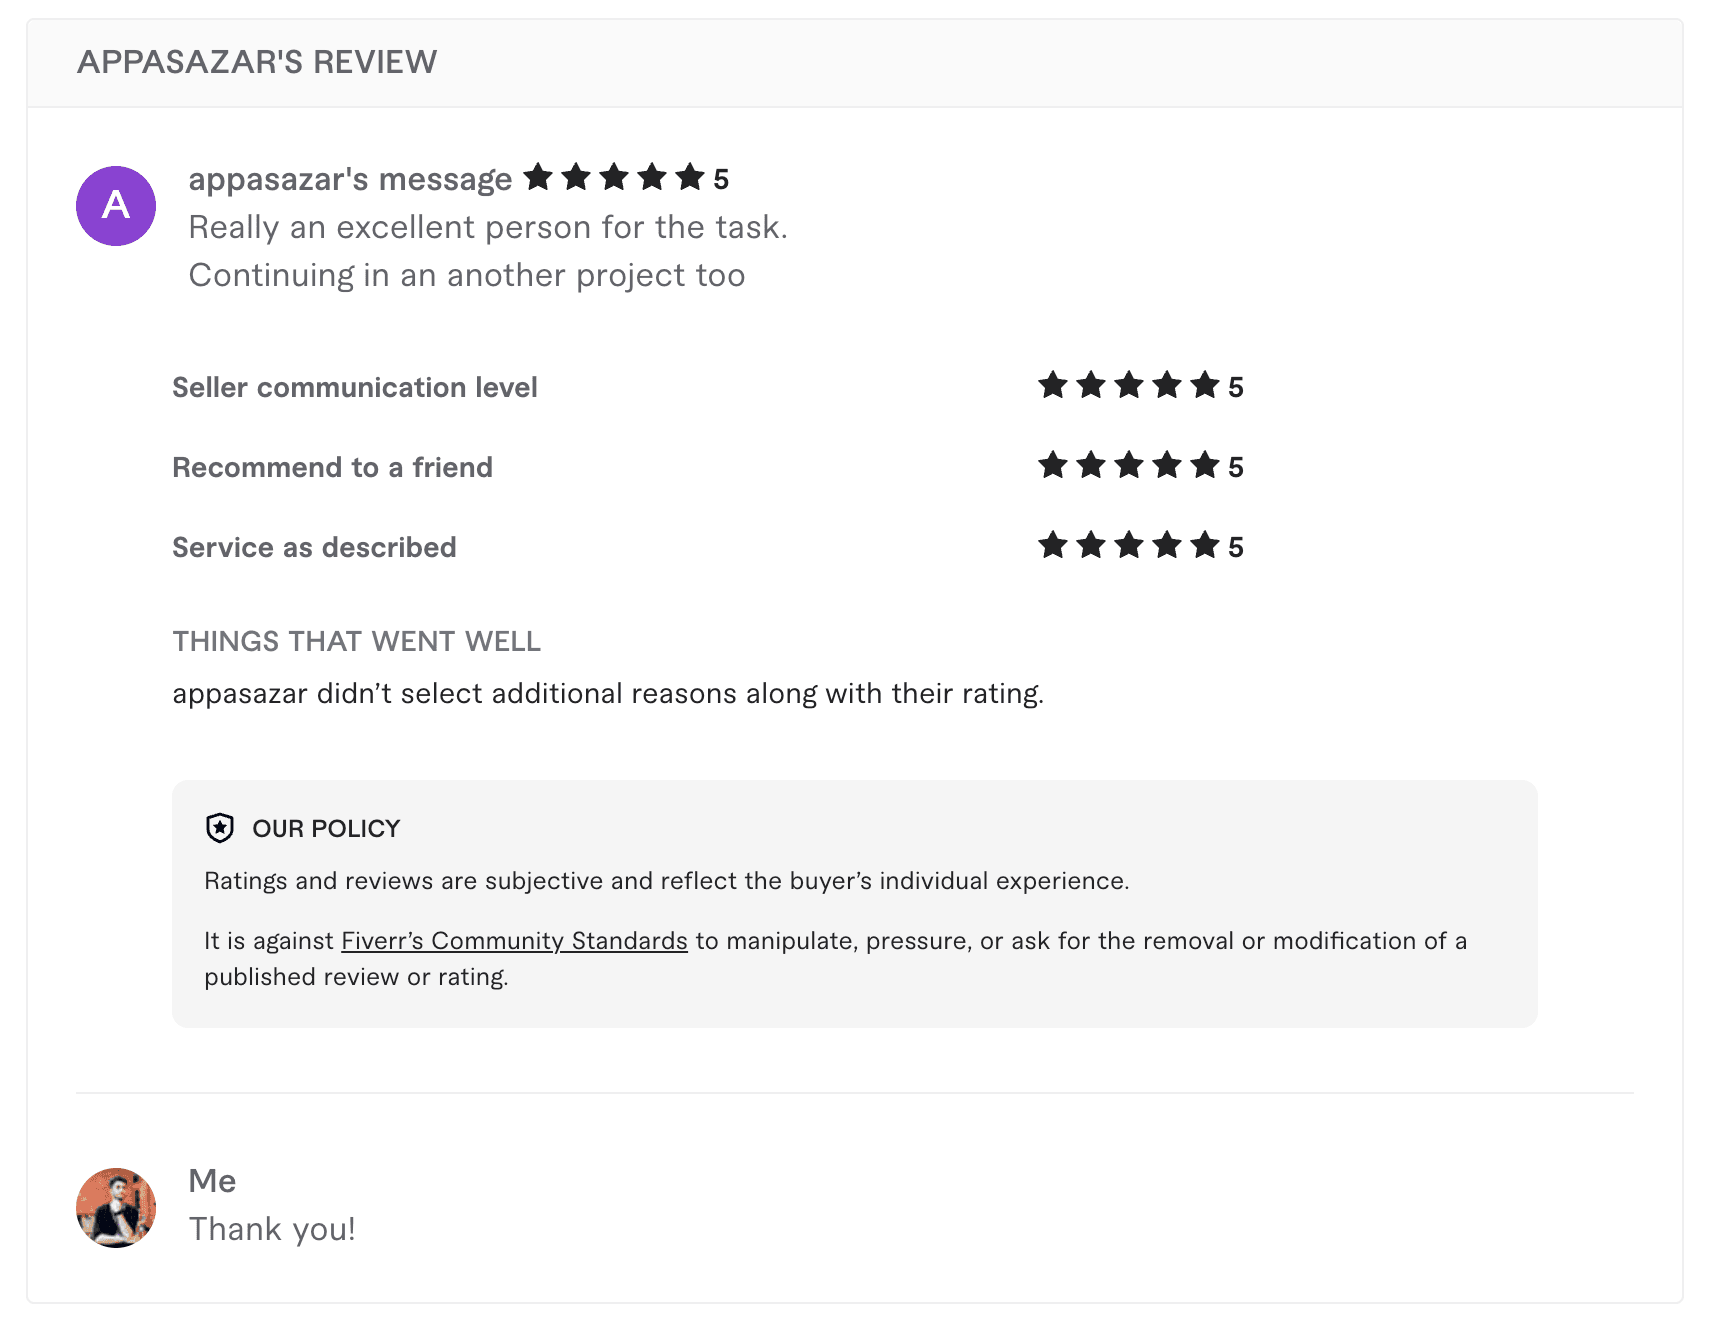
Task: Open the Fiverr's Community Standards link
Action: click(513, 940)
